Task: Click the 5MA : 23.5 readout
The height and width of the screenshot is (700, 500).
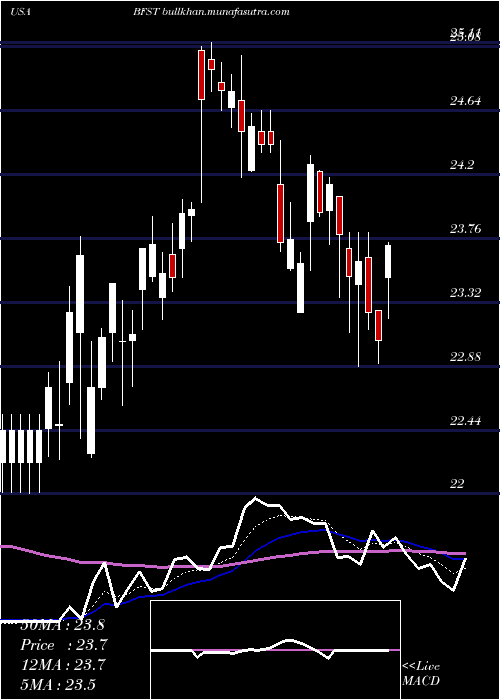Action: [58, 685]
